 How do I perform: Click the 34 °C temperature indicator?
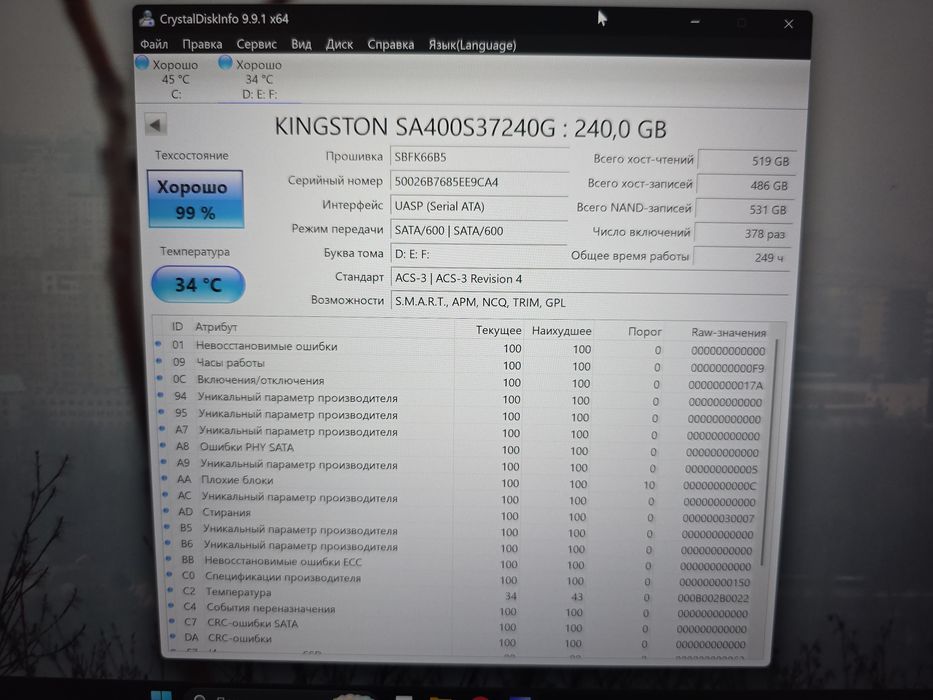[x=198, y=285]
